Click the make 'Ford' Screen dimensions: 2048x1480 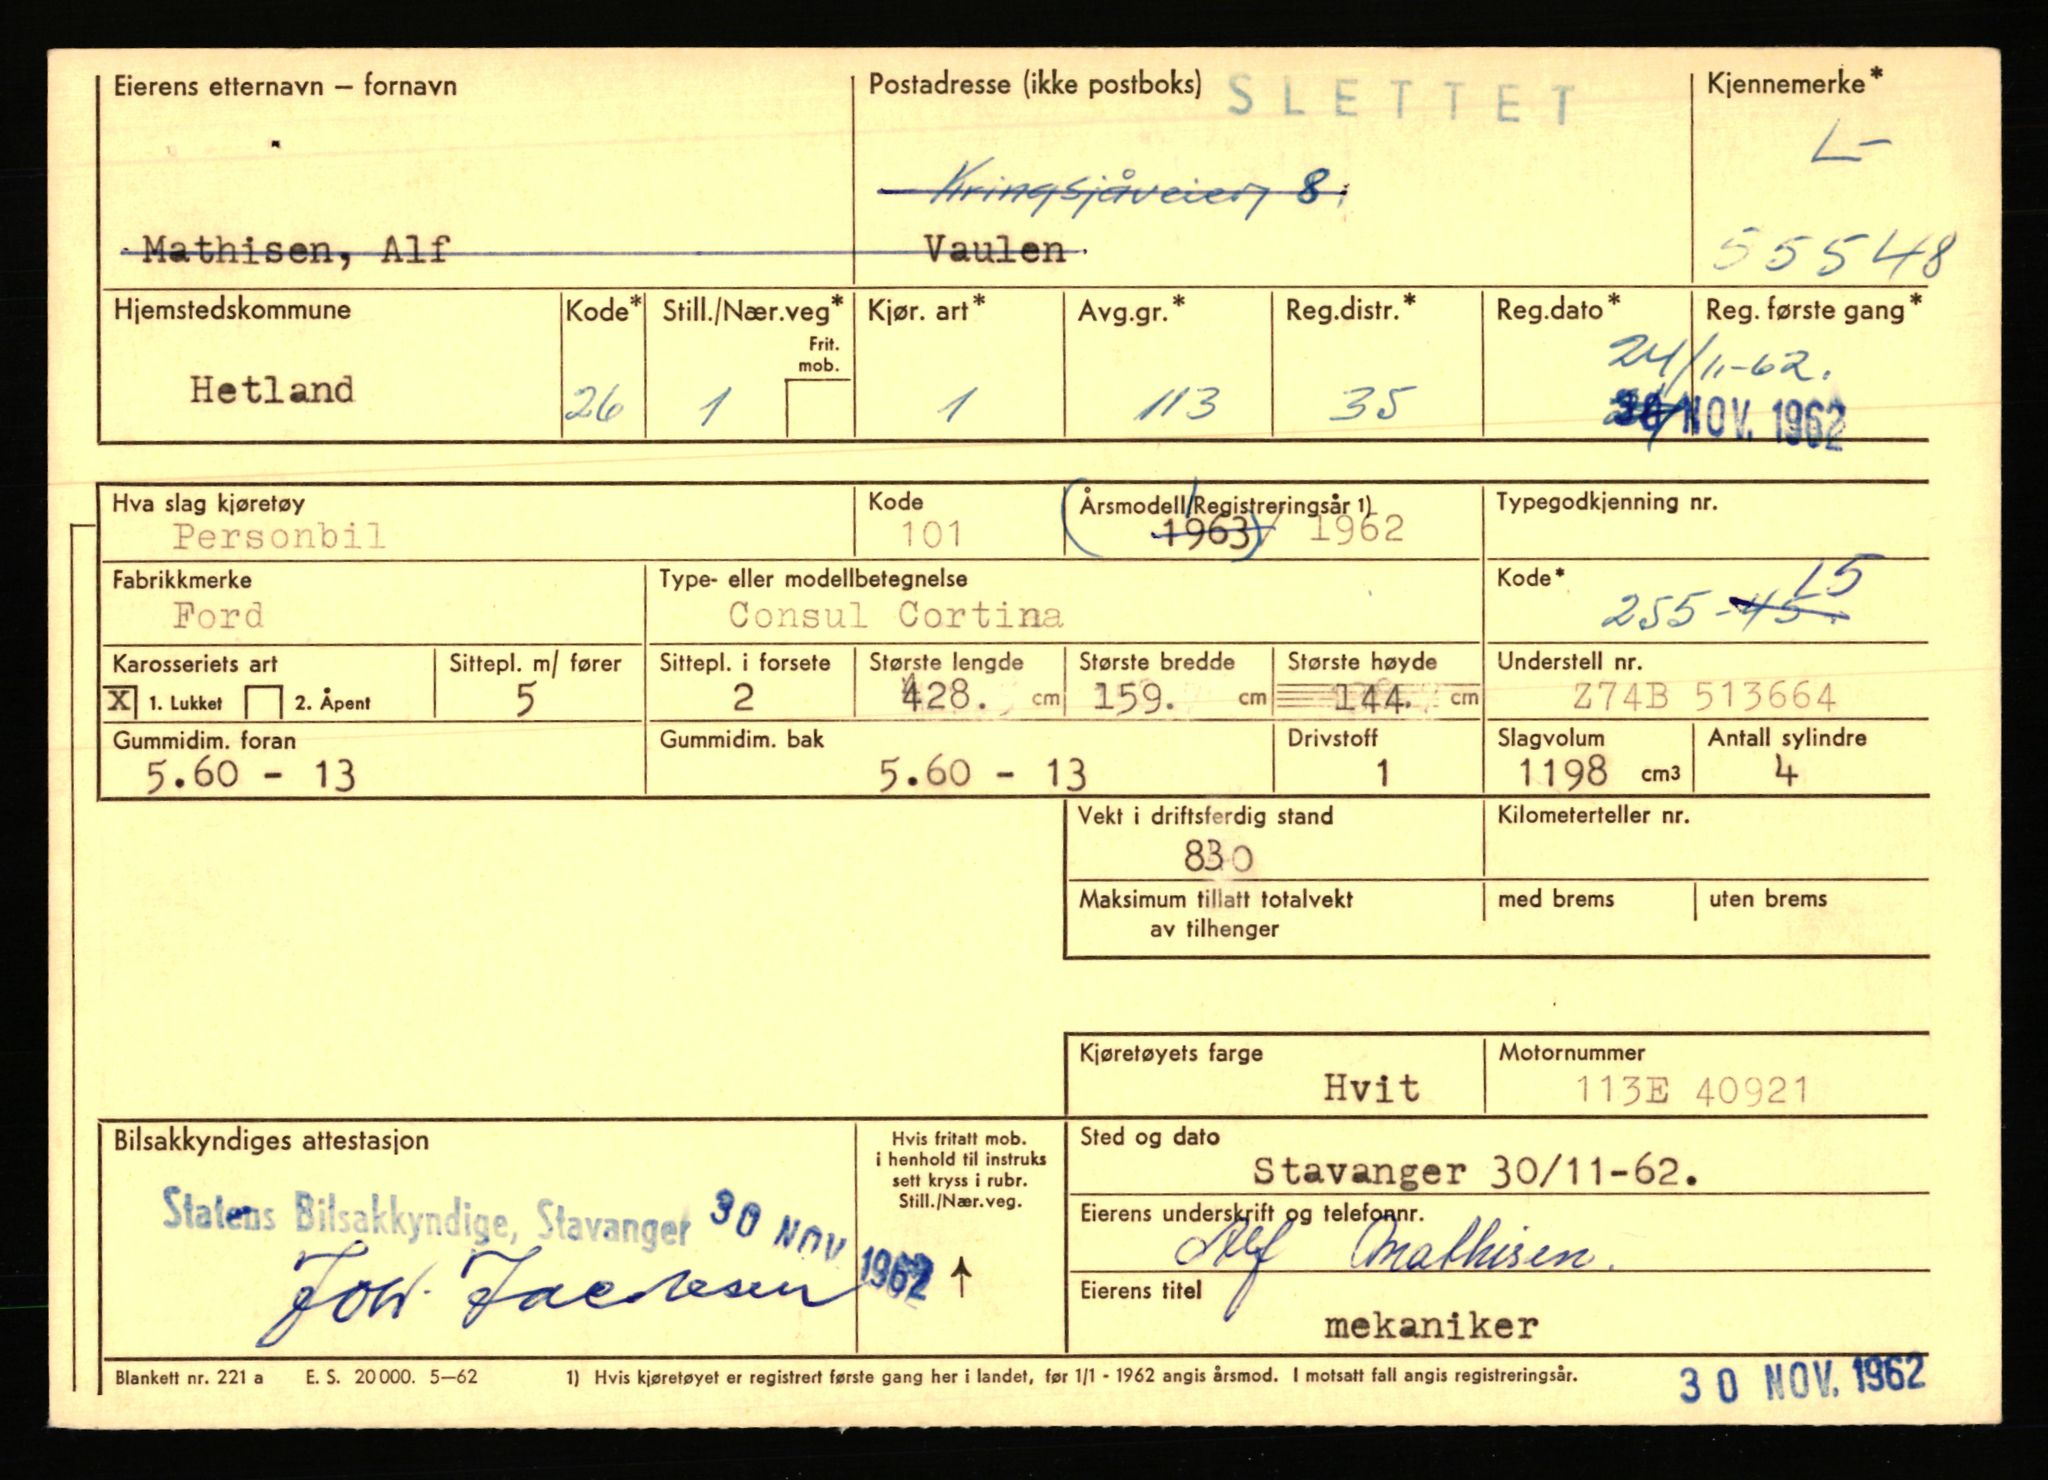click(x=218, y=614)
